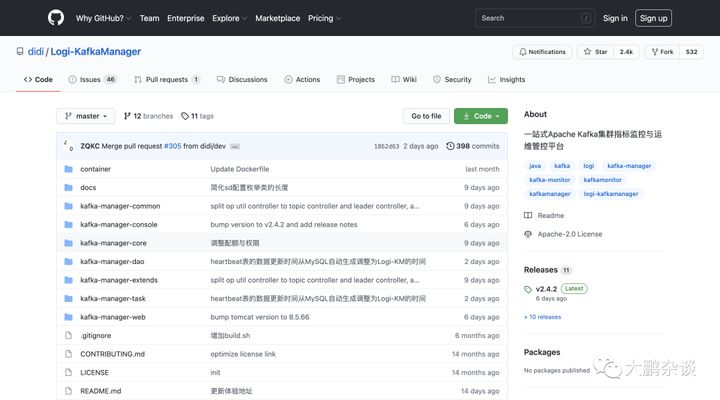Open the green Code download dropdown
The image size is (720, 400).
(x=481, y=116)
